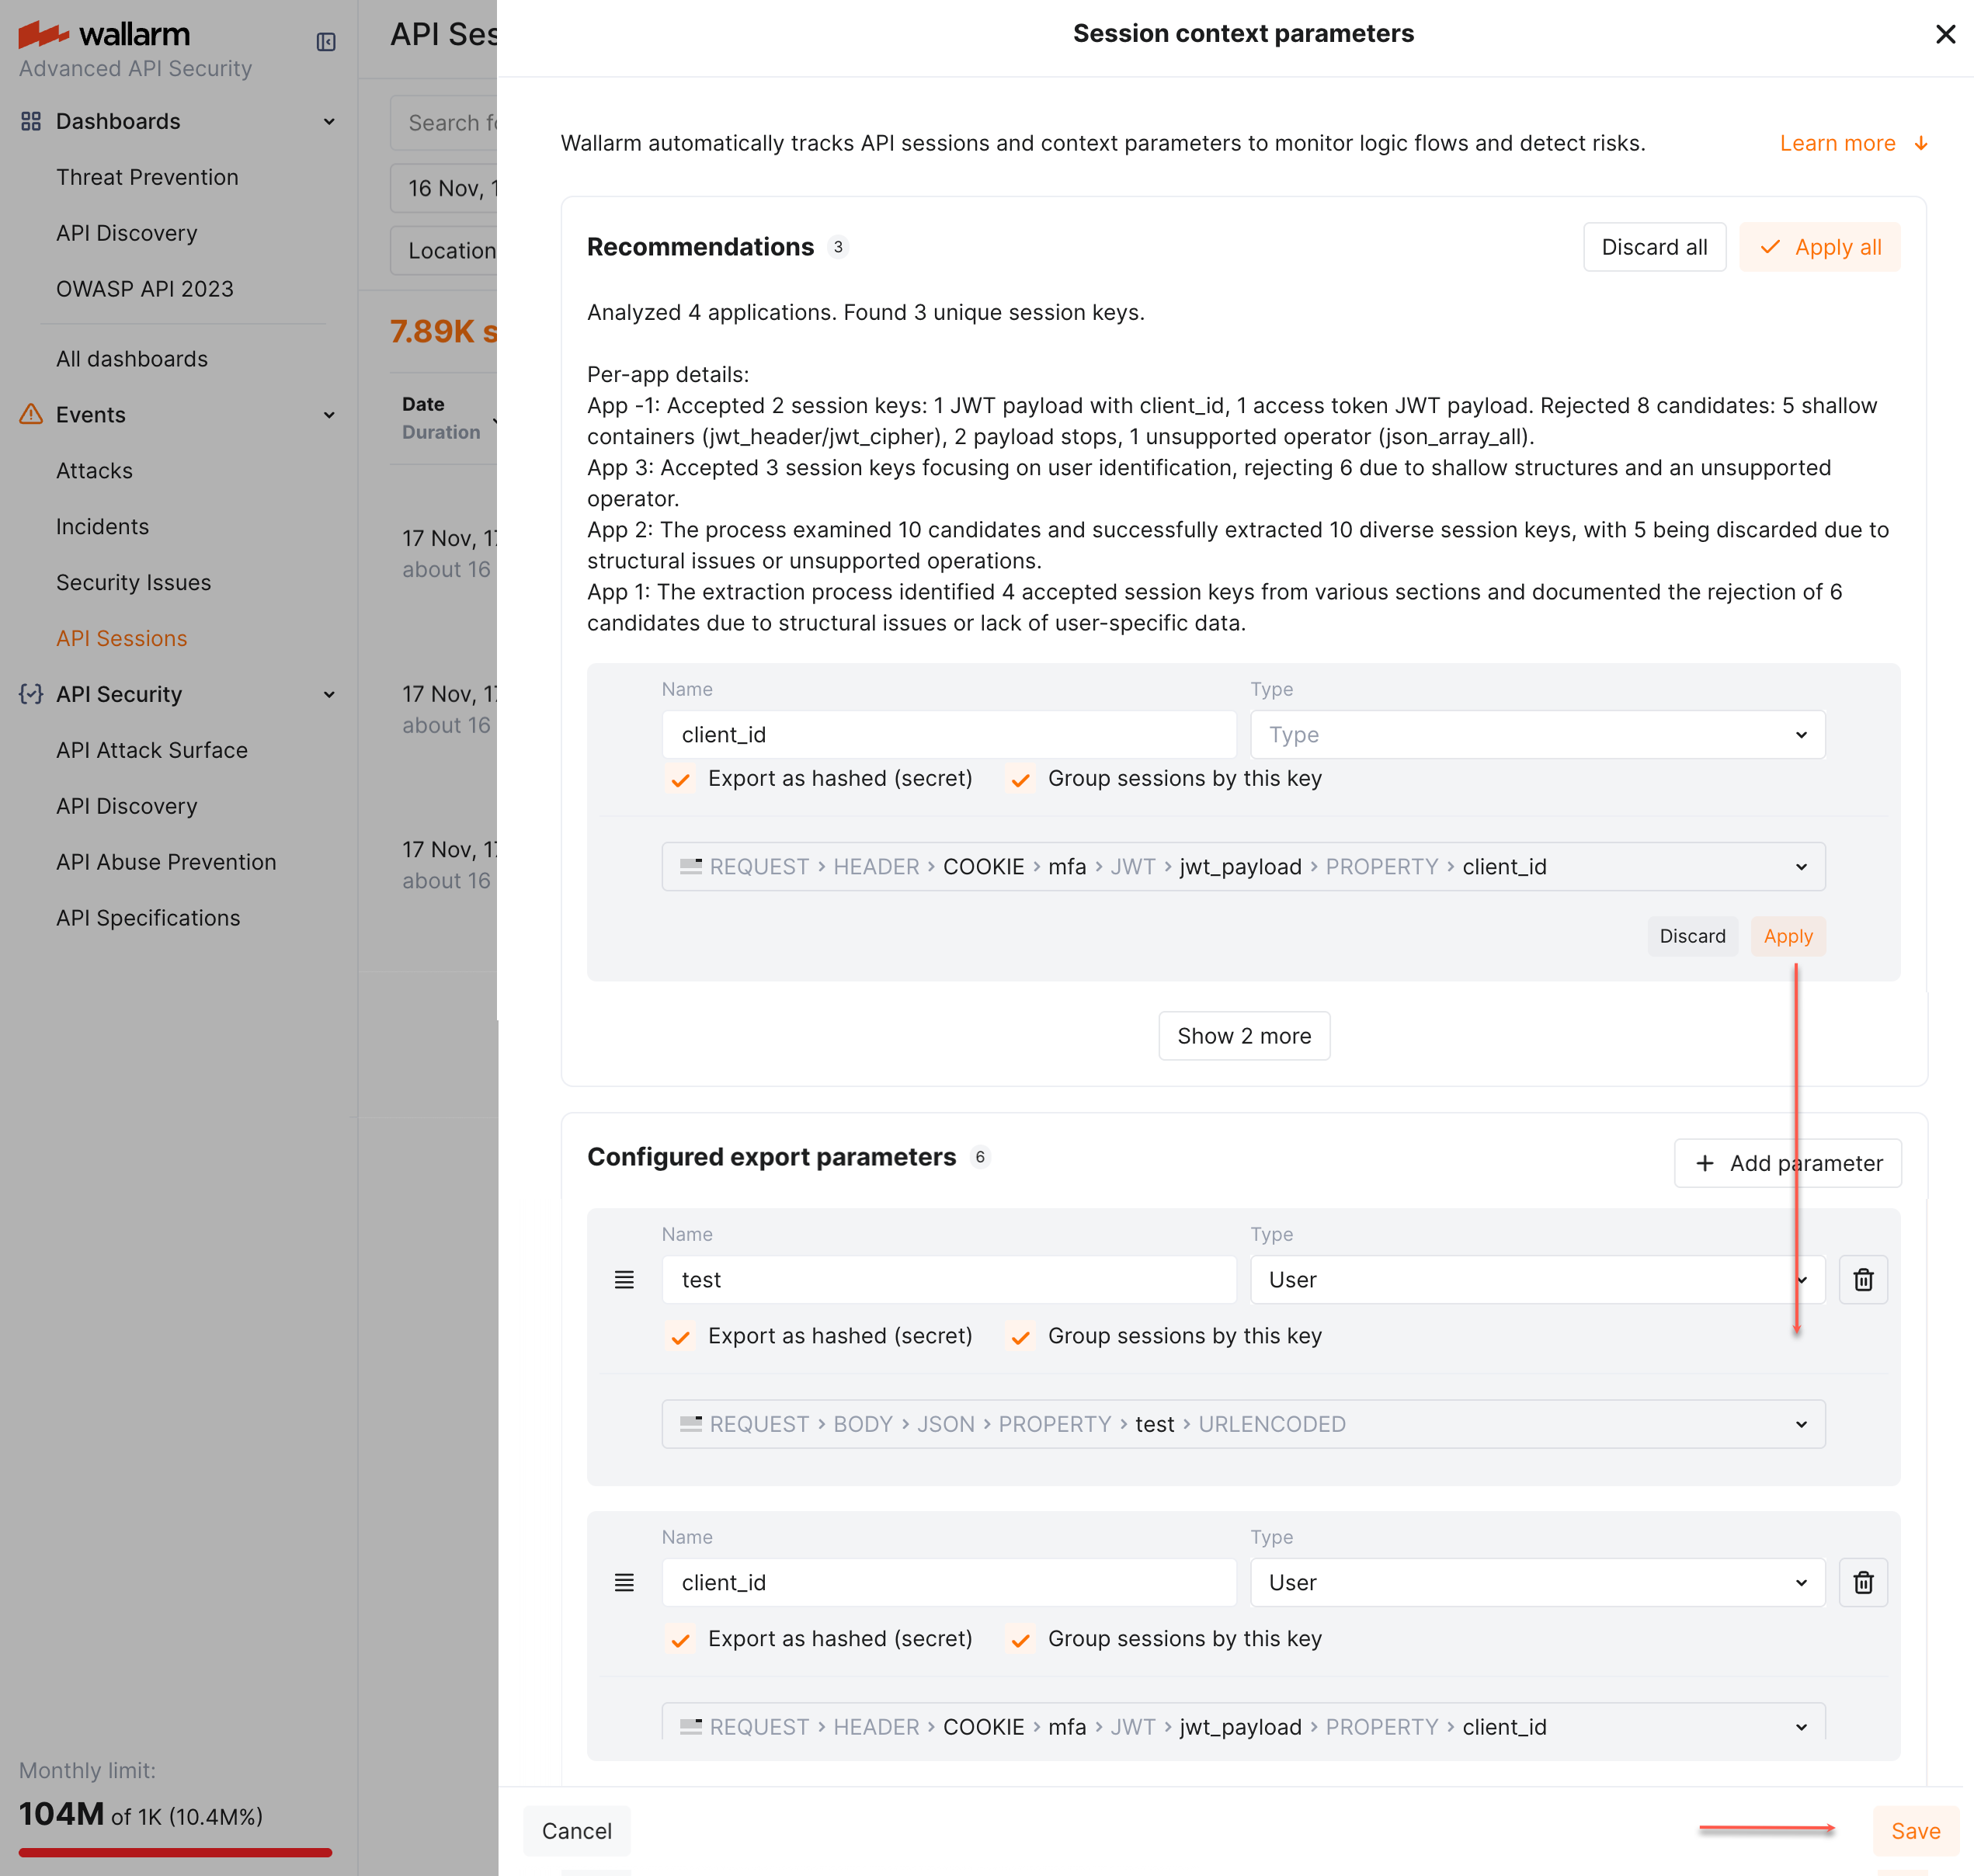Click the Events warning triangle icon
This screenshot has width=1974, height=1876.
(31, 414)
